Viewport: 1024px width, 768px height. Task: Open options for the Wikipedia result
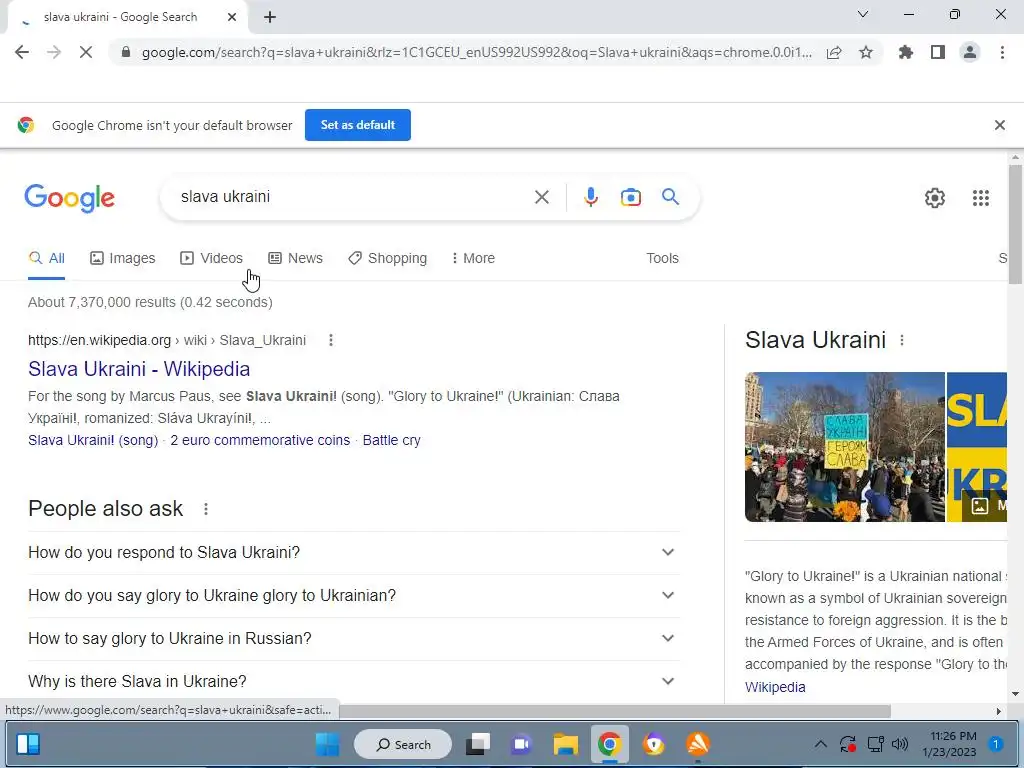(x=331, y=340)
